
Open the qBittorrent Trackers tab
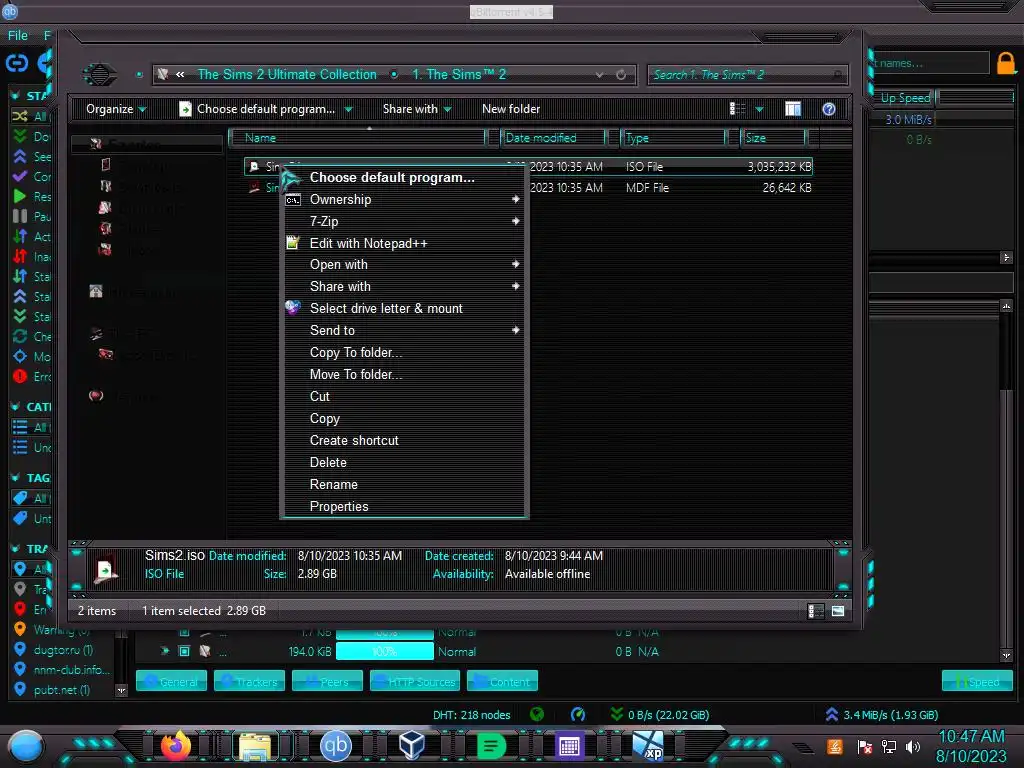point(249,681)
